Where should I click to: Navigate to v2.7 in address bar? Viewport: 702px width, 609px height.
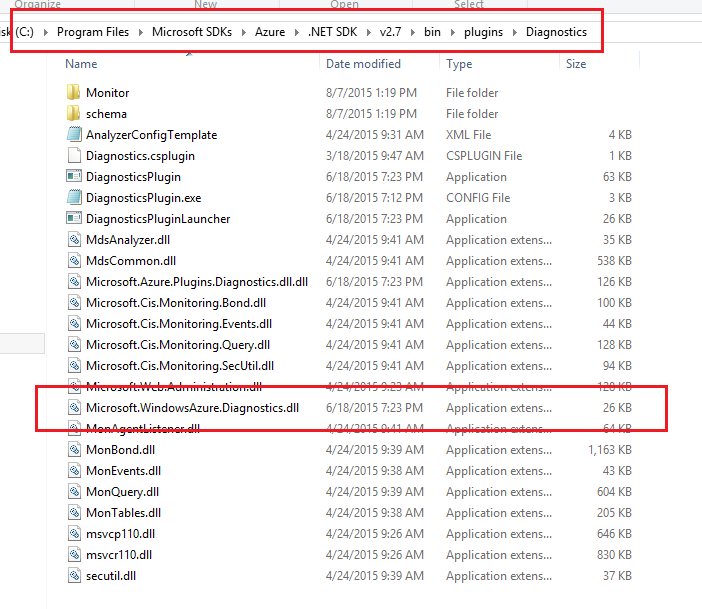(390, 32)
